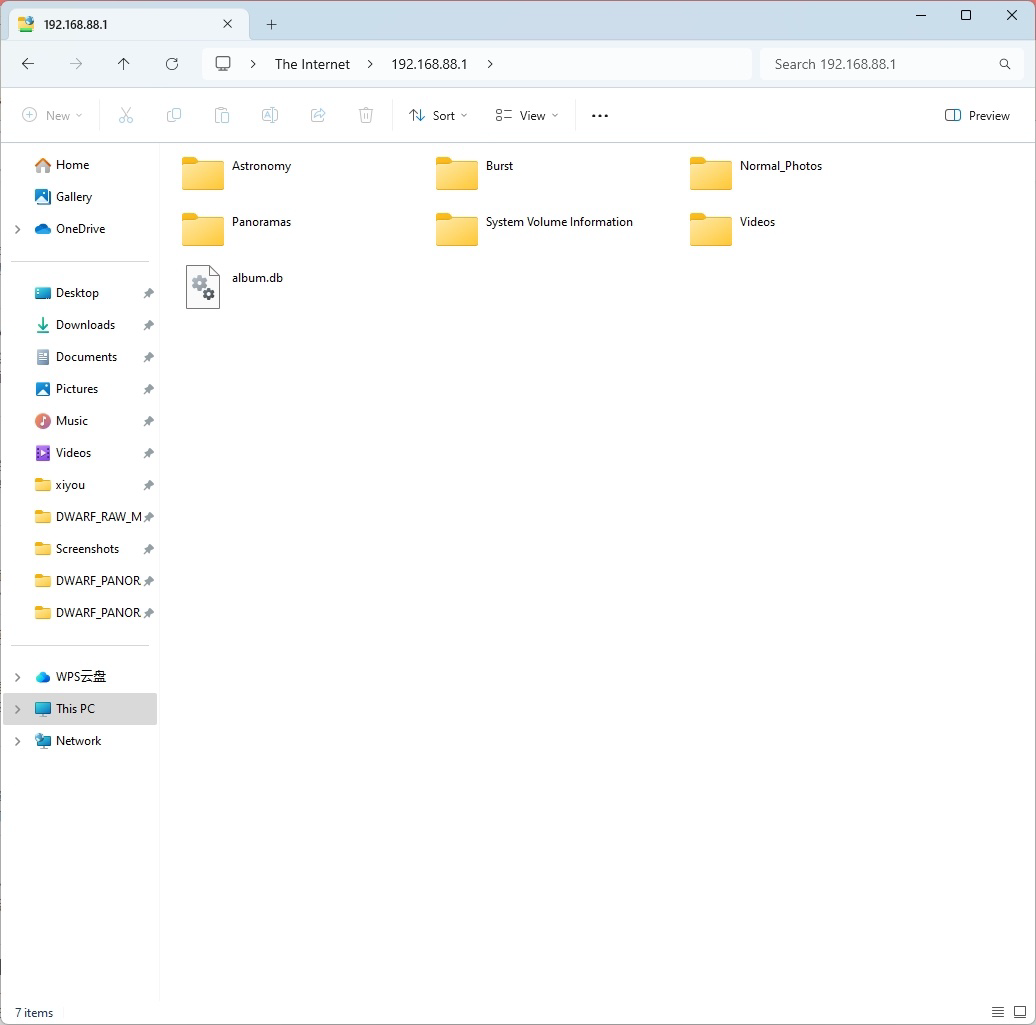
Task: Click the Delete icon in toolbar
Action: click(366, 115)
